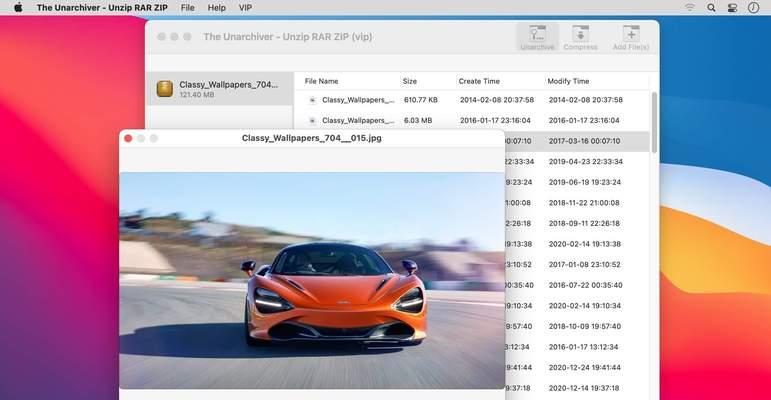Screen dimensions: 771x400
Task: Select the Classy_Wallpapers_704 archive in sidebar
Action: pos(220,89)
